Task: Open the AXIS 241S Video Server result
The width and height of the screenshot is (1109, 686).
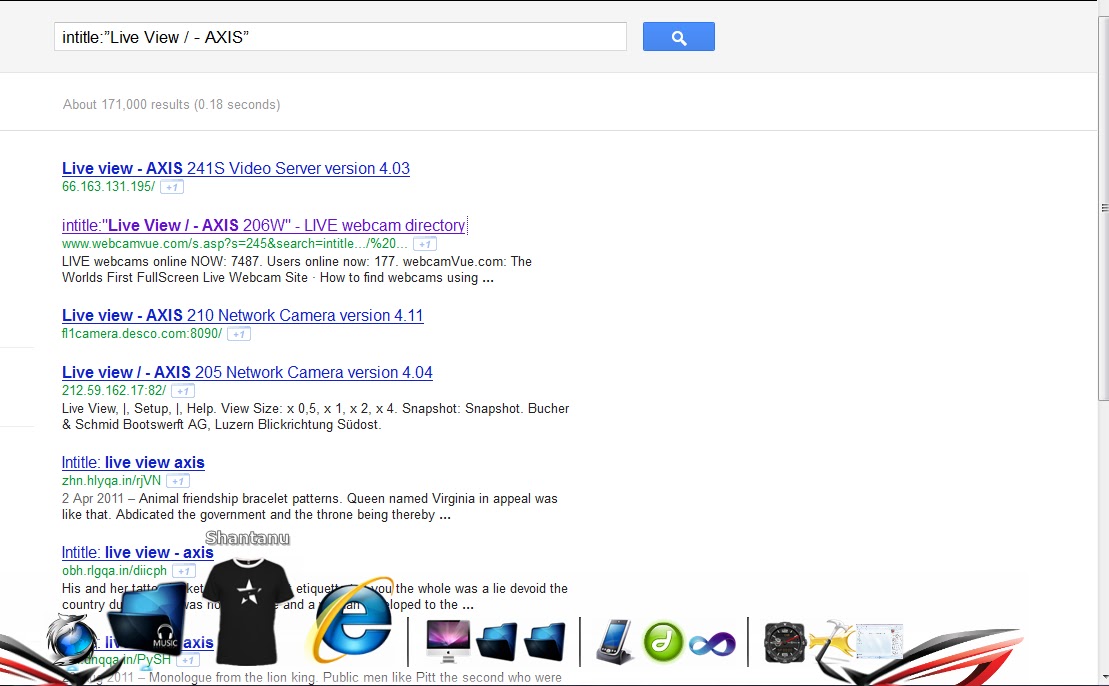Action: tap(236, 168)
